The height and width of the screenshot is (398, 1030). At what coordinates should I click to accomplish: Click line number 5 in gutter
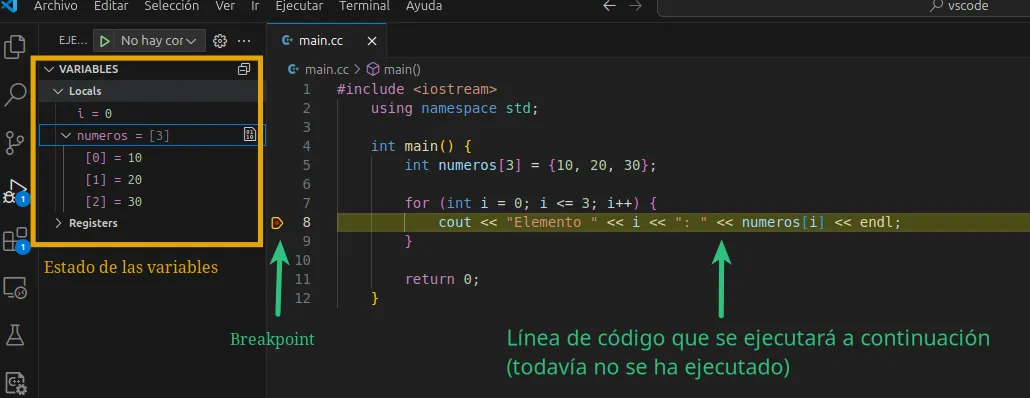tap(307, 166)
